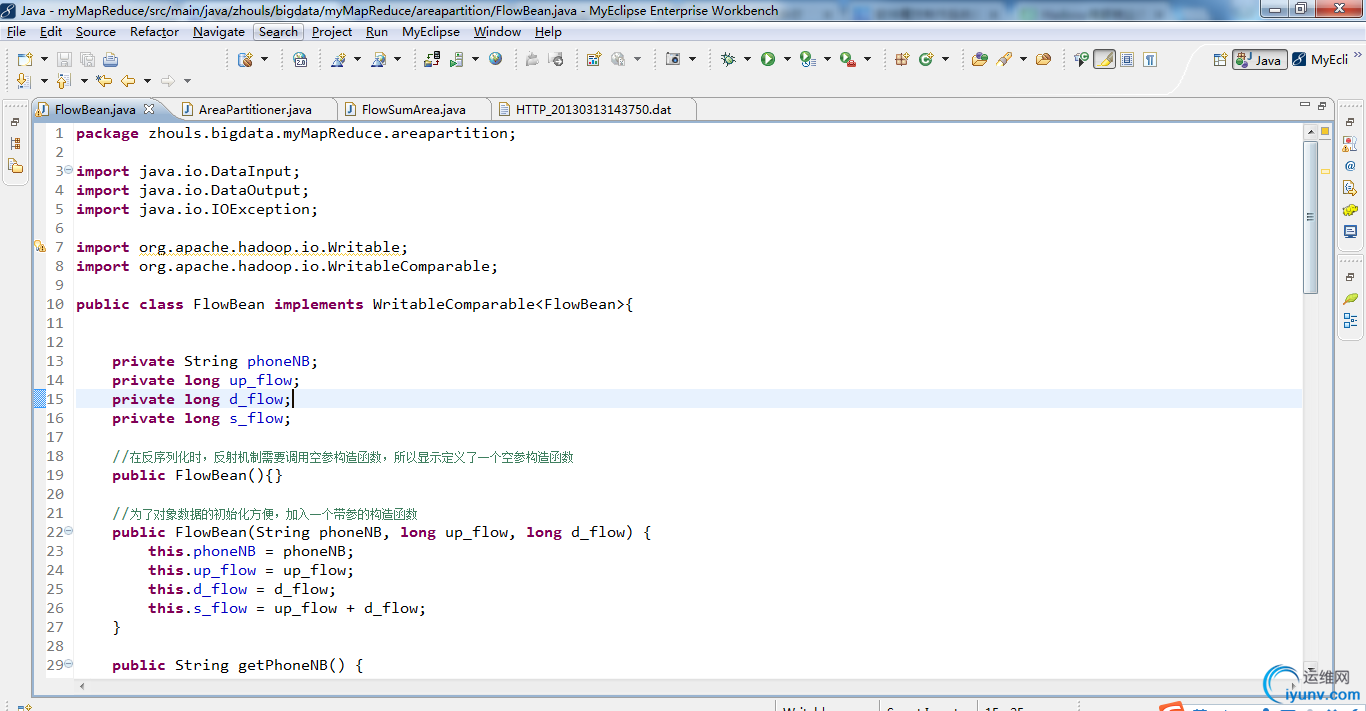The width and height of the screenshot is (1366, 711).
Task: Toggle Mark Occurrences highlighter button
Action: (x=1104, y=60)
